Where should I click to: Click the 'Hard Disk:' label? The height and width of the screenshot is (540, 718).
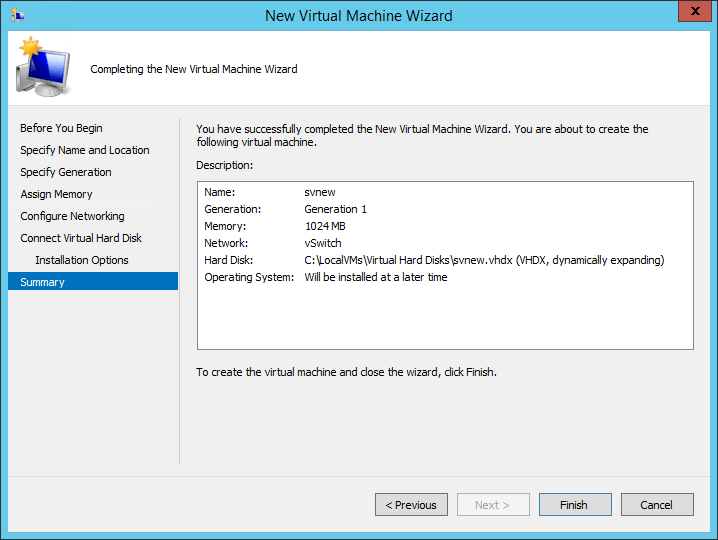click(x=228, y=260)
